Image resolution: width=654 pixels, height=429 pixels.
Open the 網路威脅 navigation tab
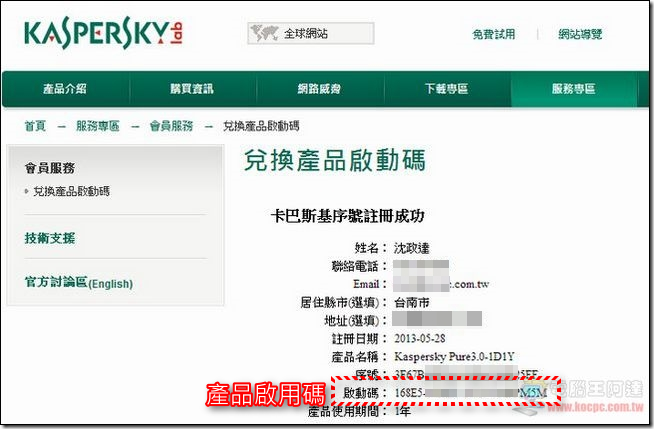[x=320, y=89]
